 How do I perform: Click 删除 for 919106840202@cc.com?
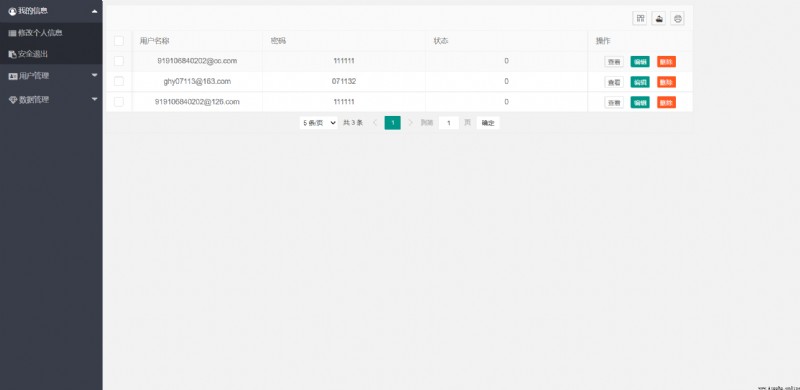point(666,61)
